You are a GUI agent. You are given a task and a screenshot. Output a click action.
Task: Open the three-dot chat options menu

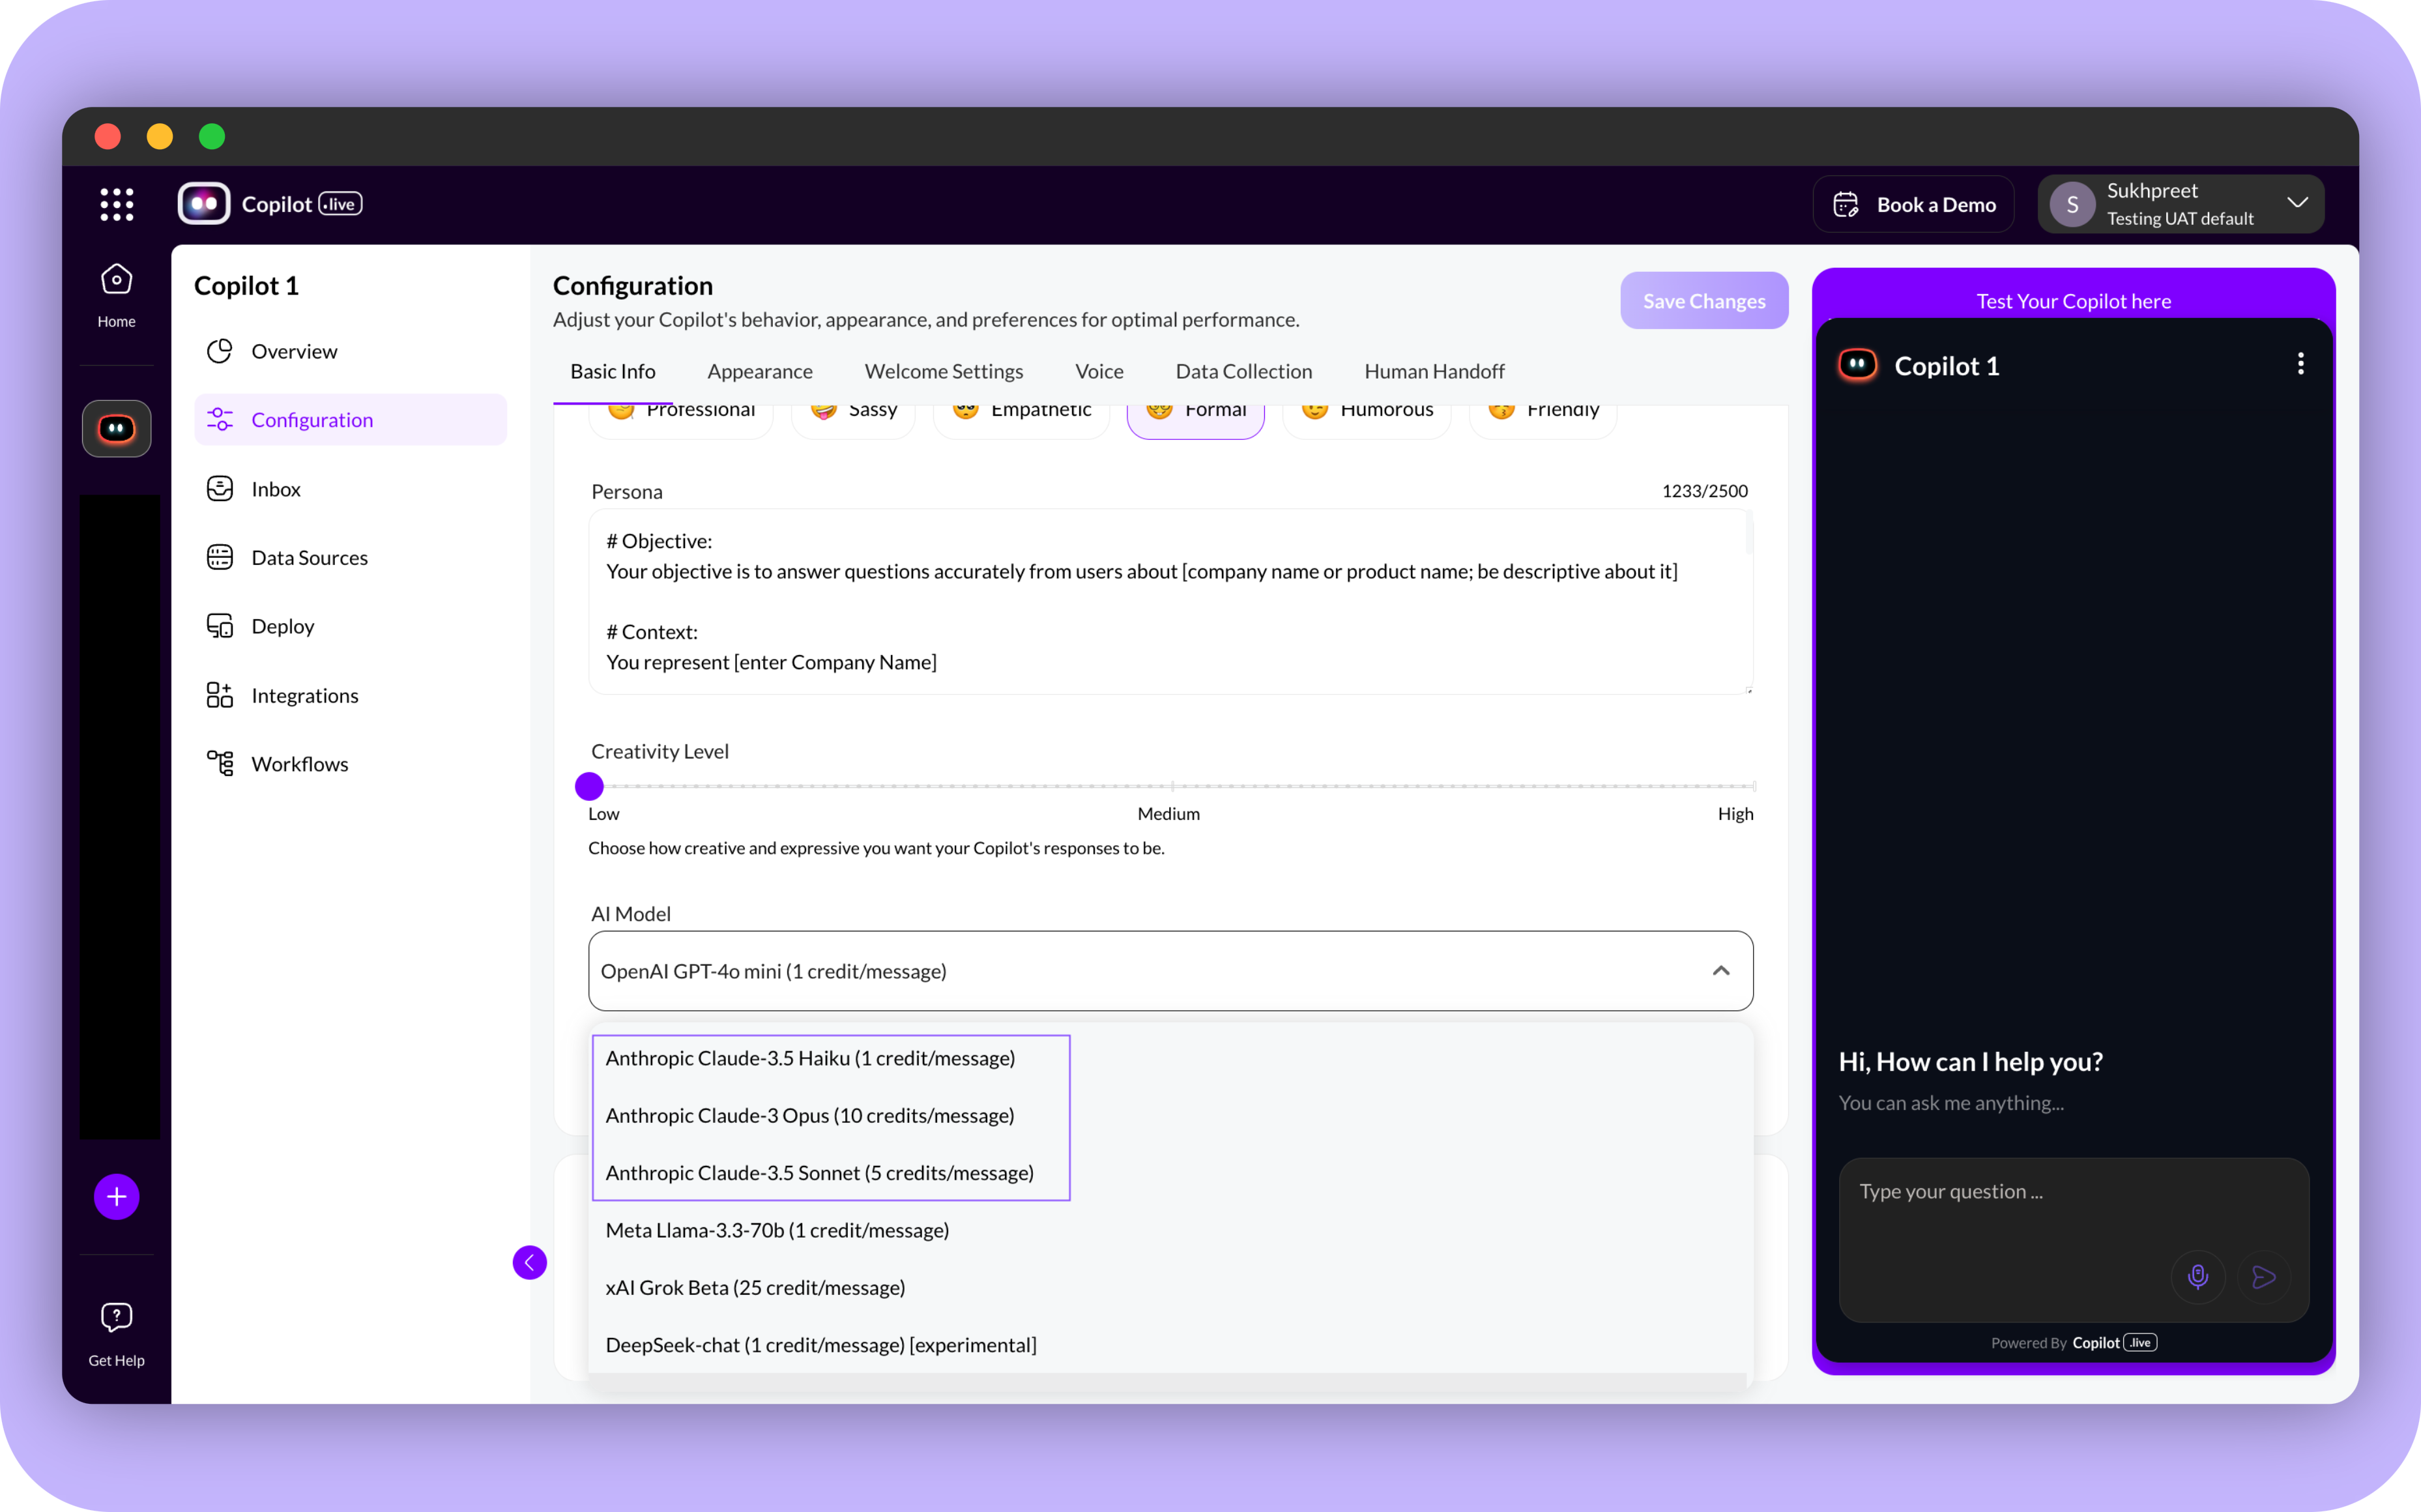click(2300, 364)
